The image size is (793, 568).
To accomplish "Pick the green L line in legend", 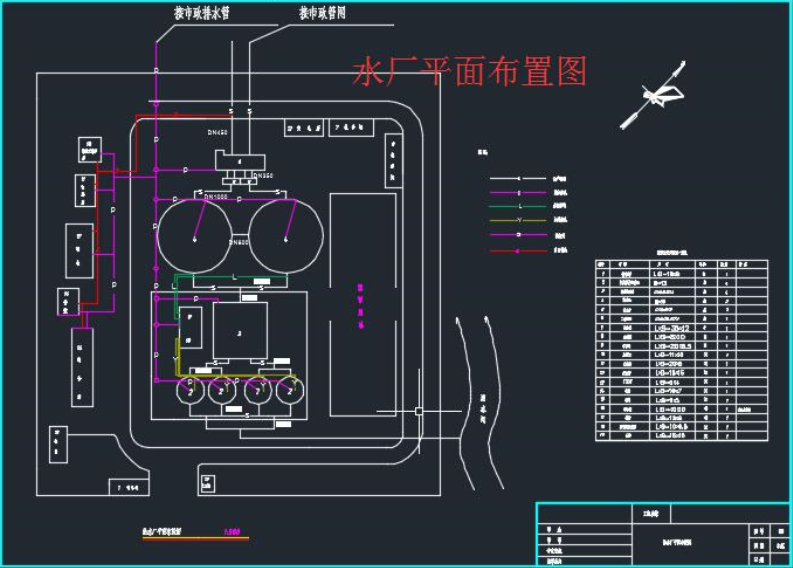I will [x=518, y=206].
